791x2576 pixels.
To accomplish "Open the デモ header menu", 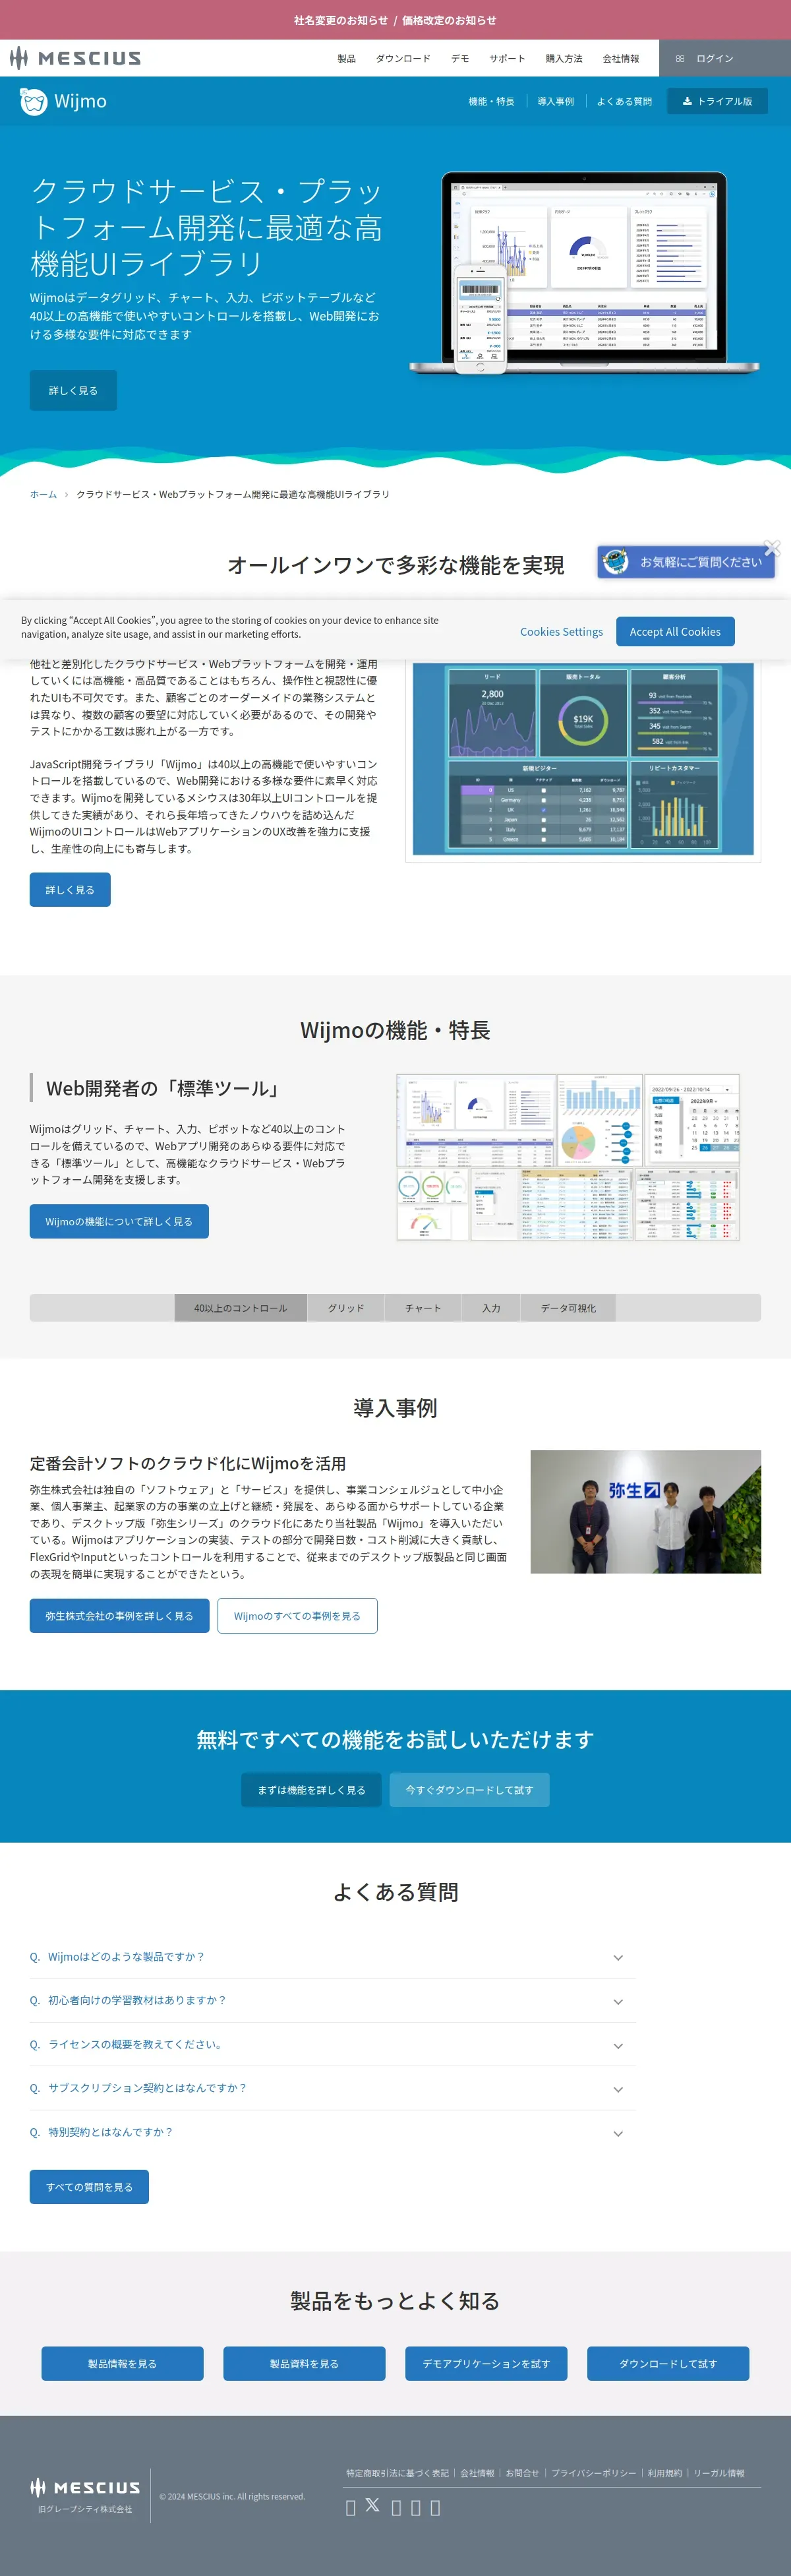I will tap(460, 59).
